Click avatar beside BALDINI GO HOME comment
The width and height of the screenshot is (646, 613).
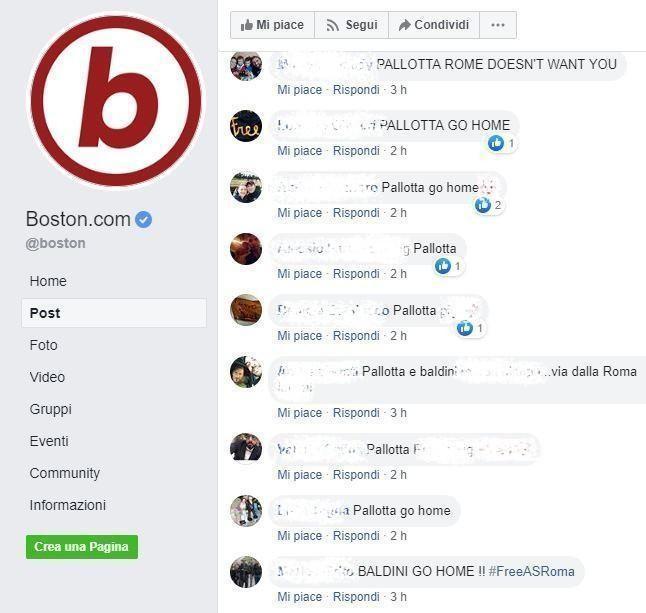point(246,572)
